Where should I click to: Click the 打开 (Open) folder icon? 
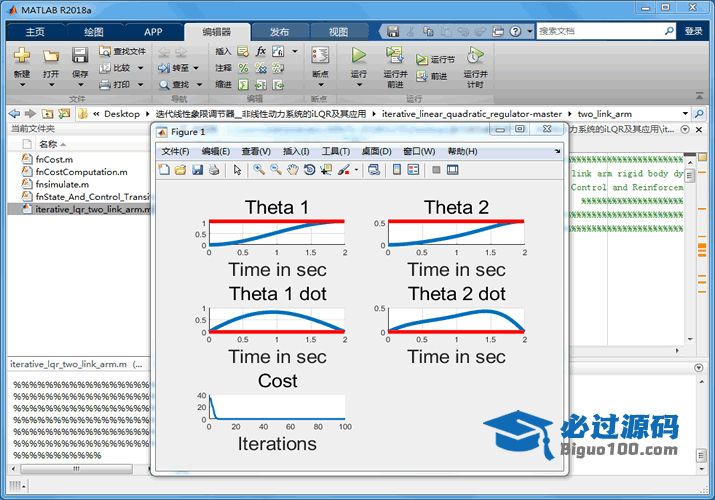(51, 56)
